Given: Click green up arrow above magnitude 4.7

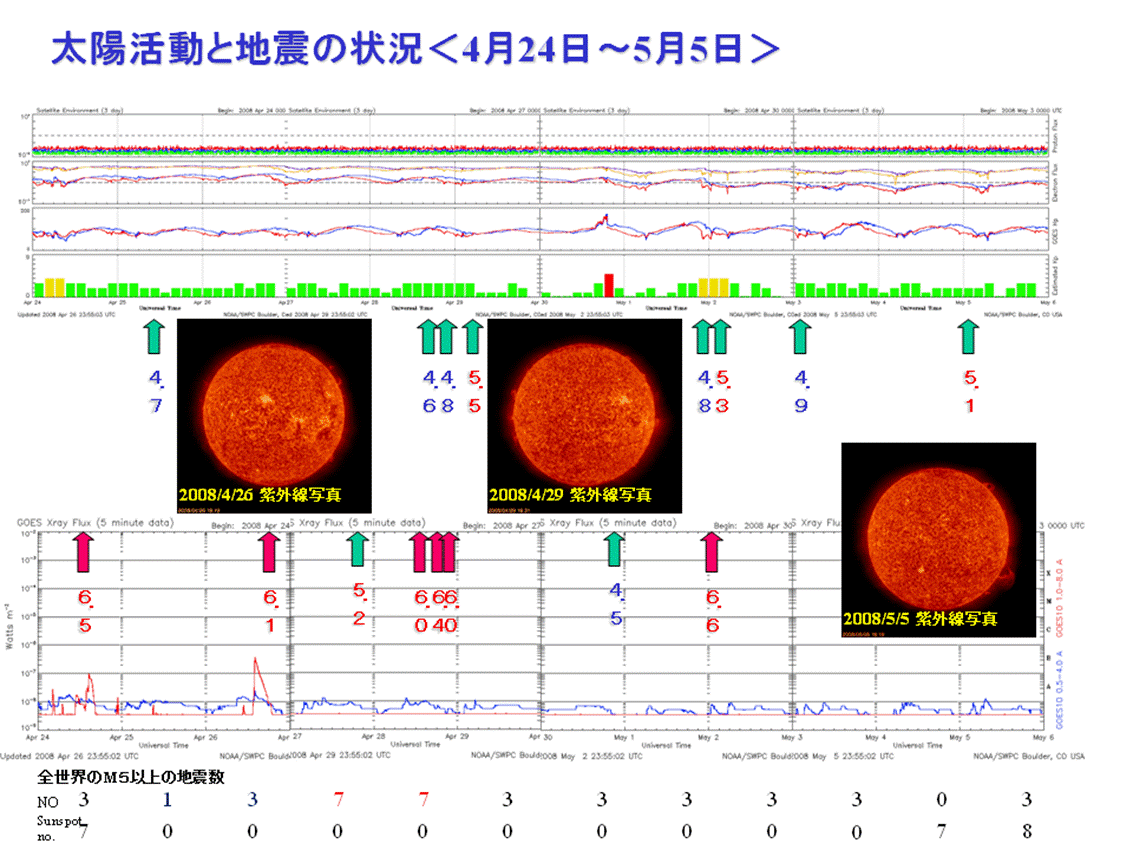Looking at the screenshot, I should click(154, 337).
